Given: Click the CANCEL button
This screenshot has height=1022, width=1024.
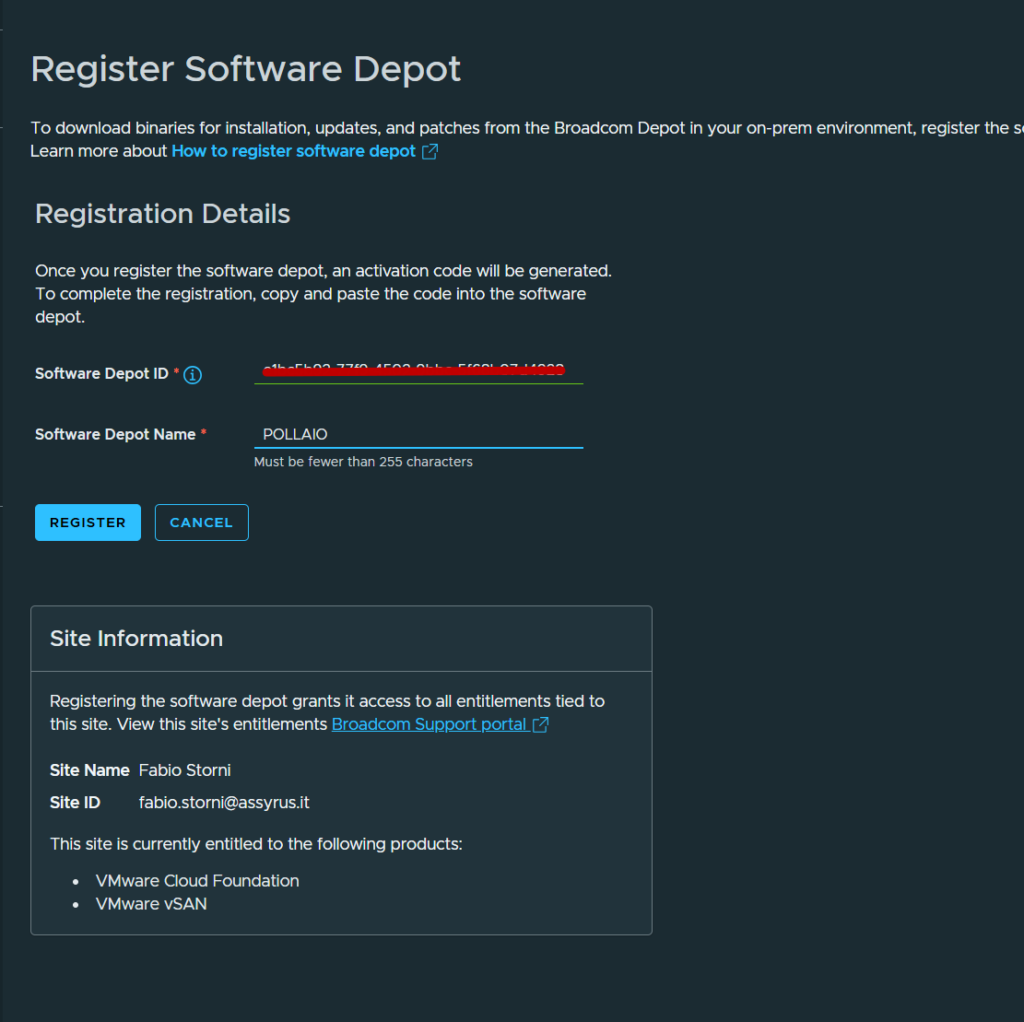Looking at the screenshot, I should [202, 522].
